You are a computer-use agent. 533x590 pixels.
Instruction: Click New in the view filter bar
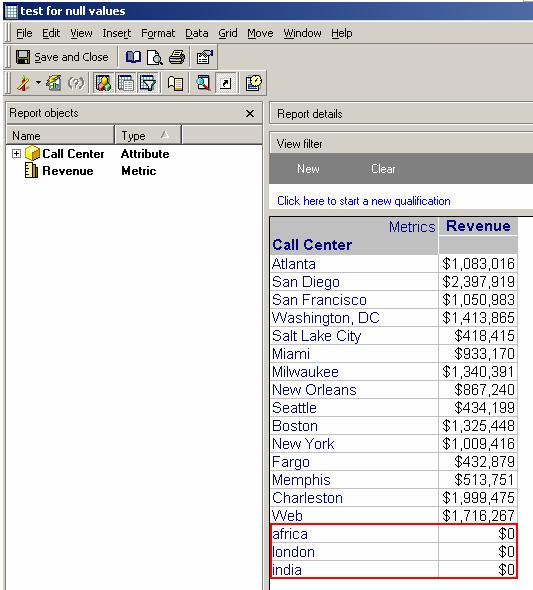(308, 169)
